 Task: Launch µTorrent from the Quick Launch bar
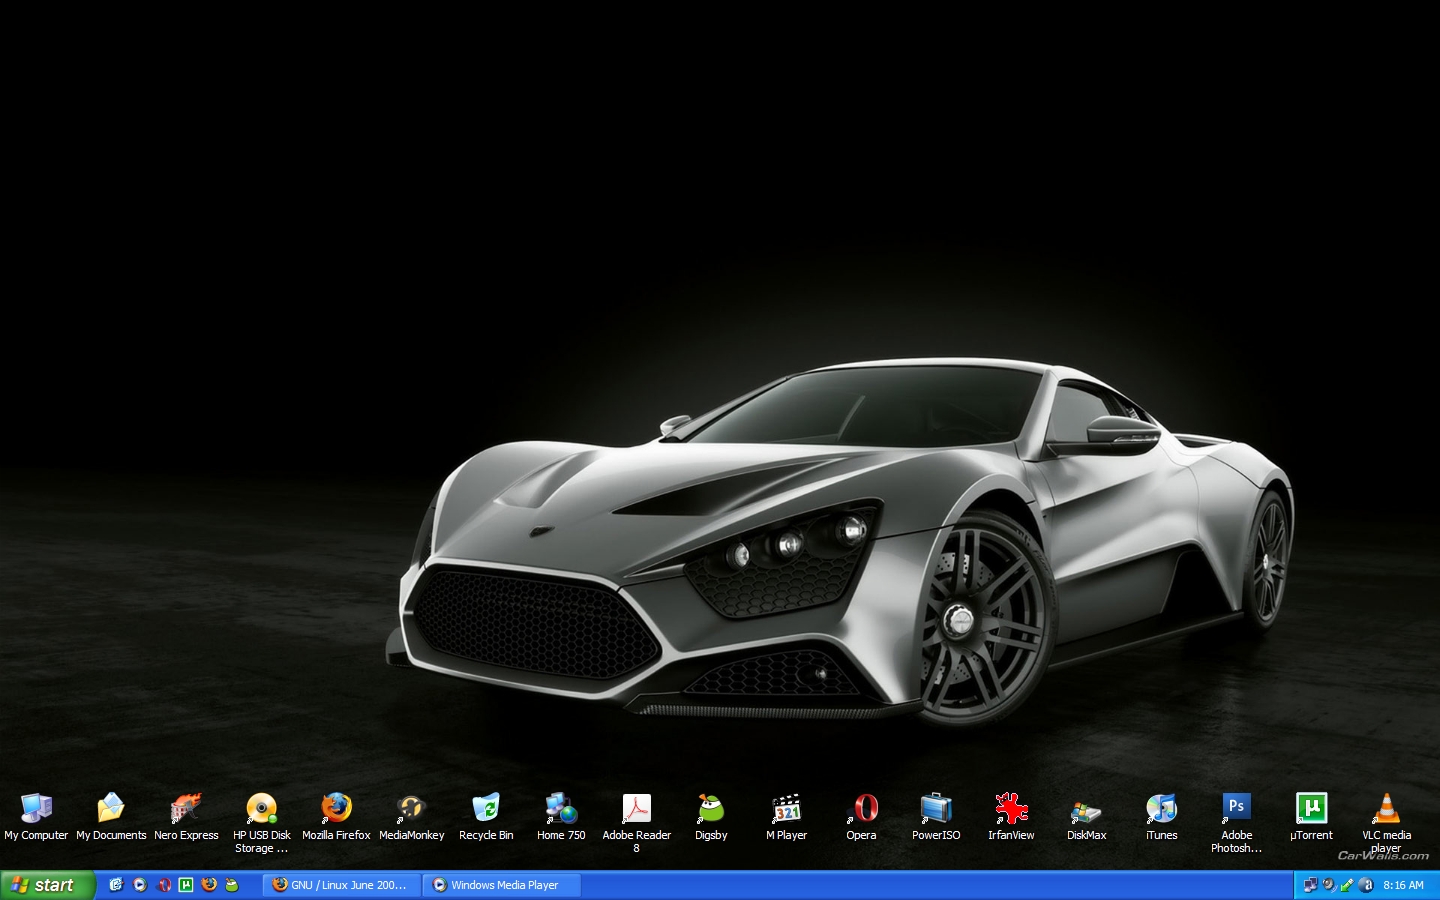coord(186,885)
